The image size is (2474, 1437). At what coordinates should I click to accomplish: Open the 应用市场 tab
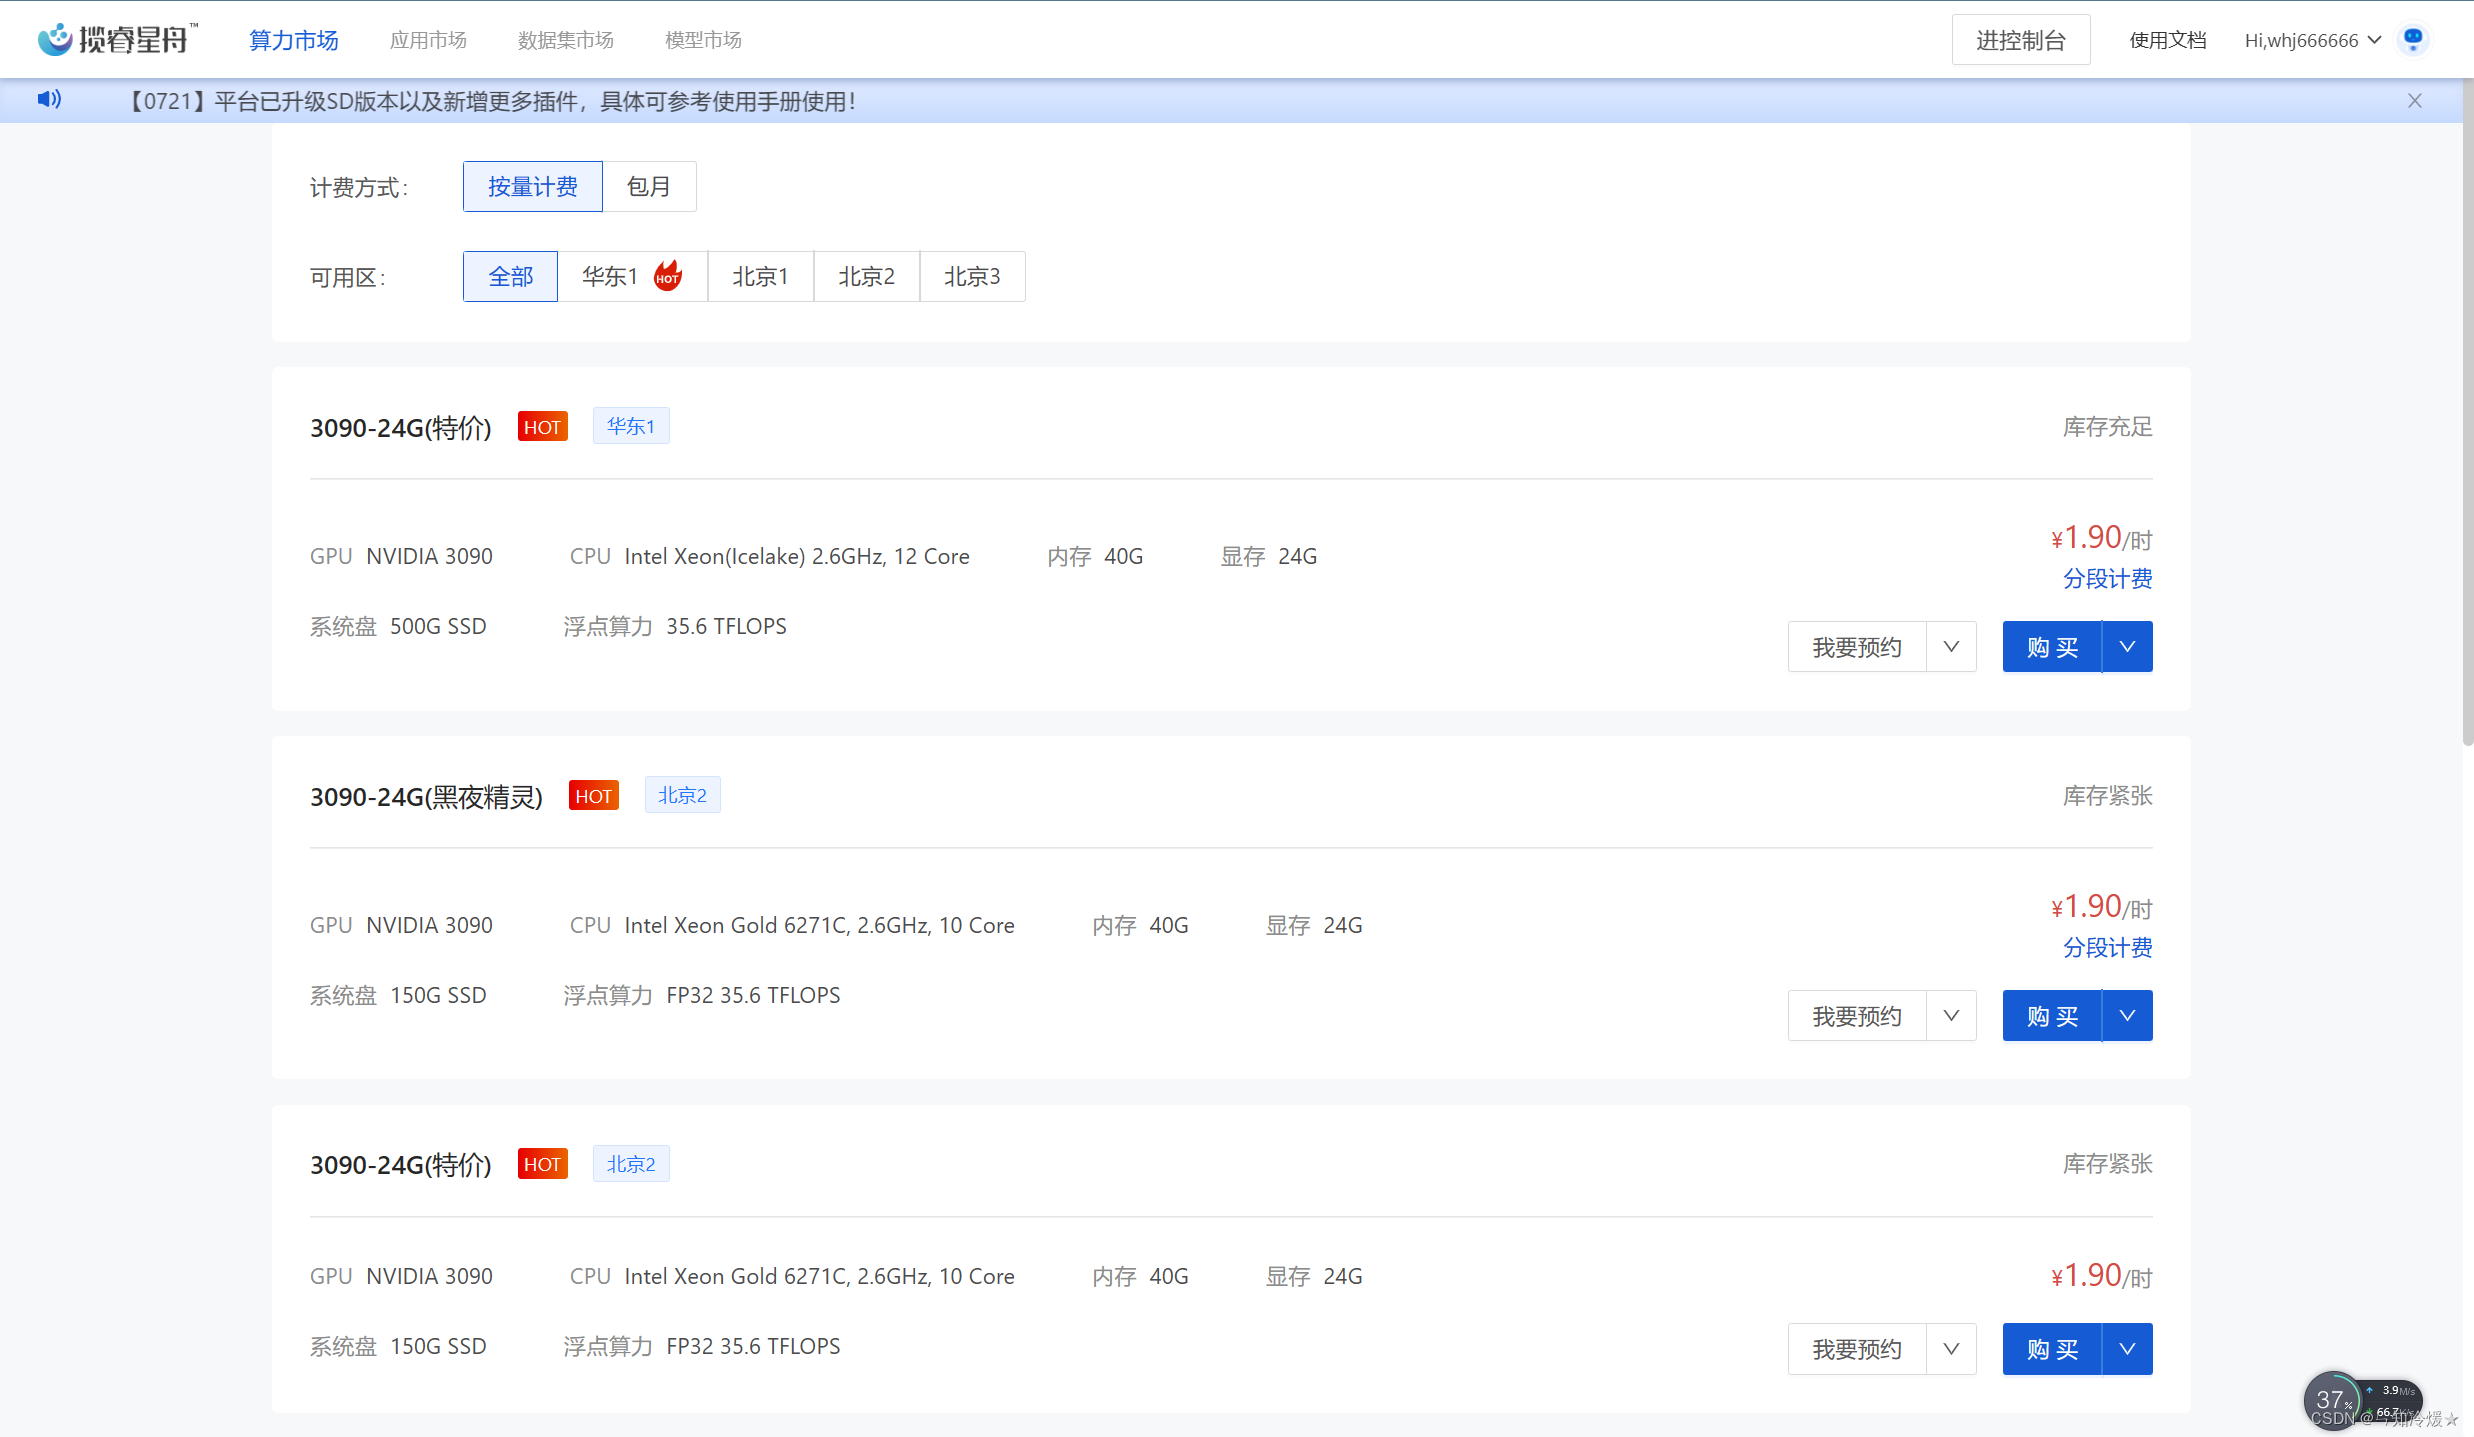point(428,40)
